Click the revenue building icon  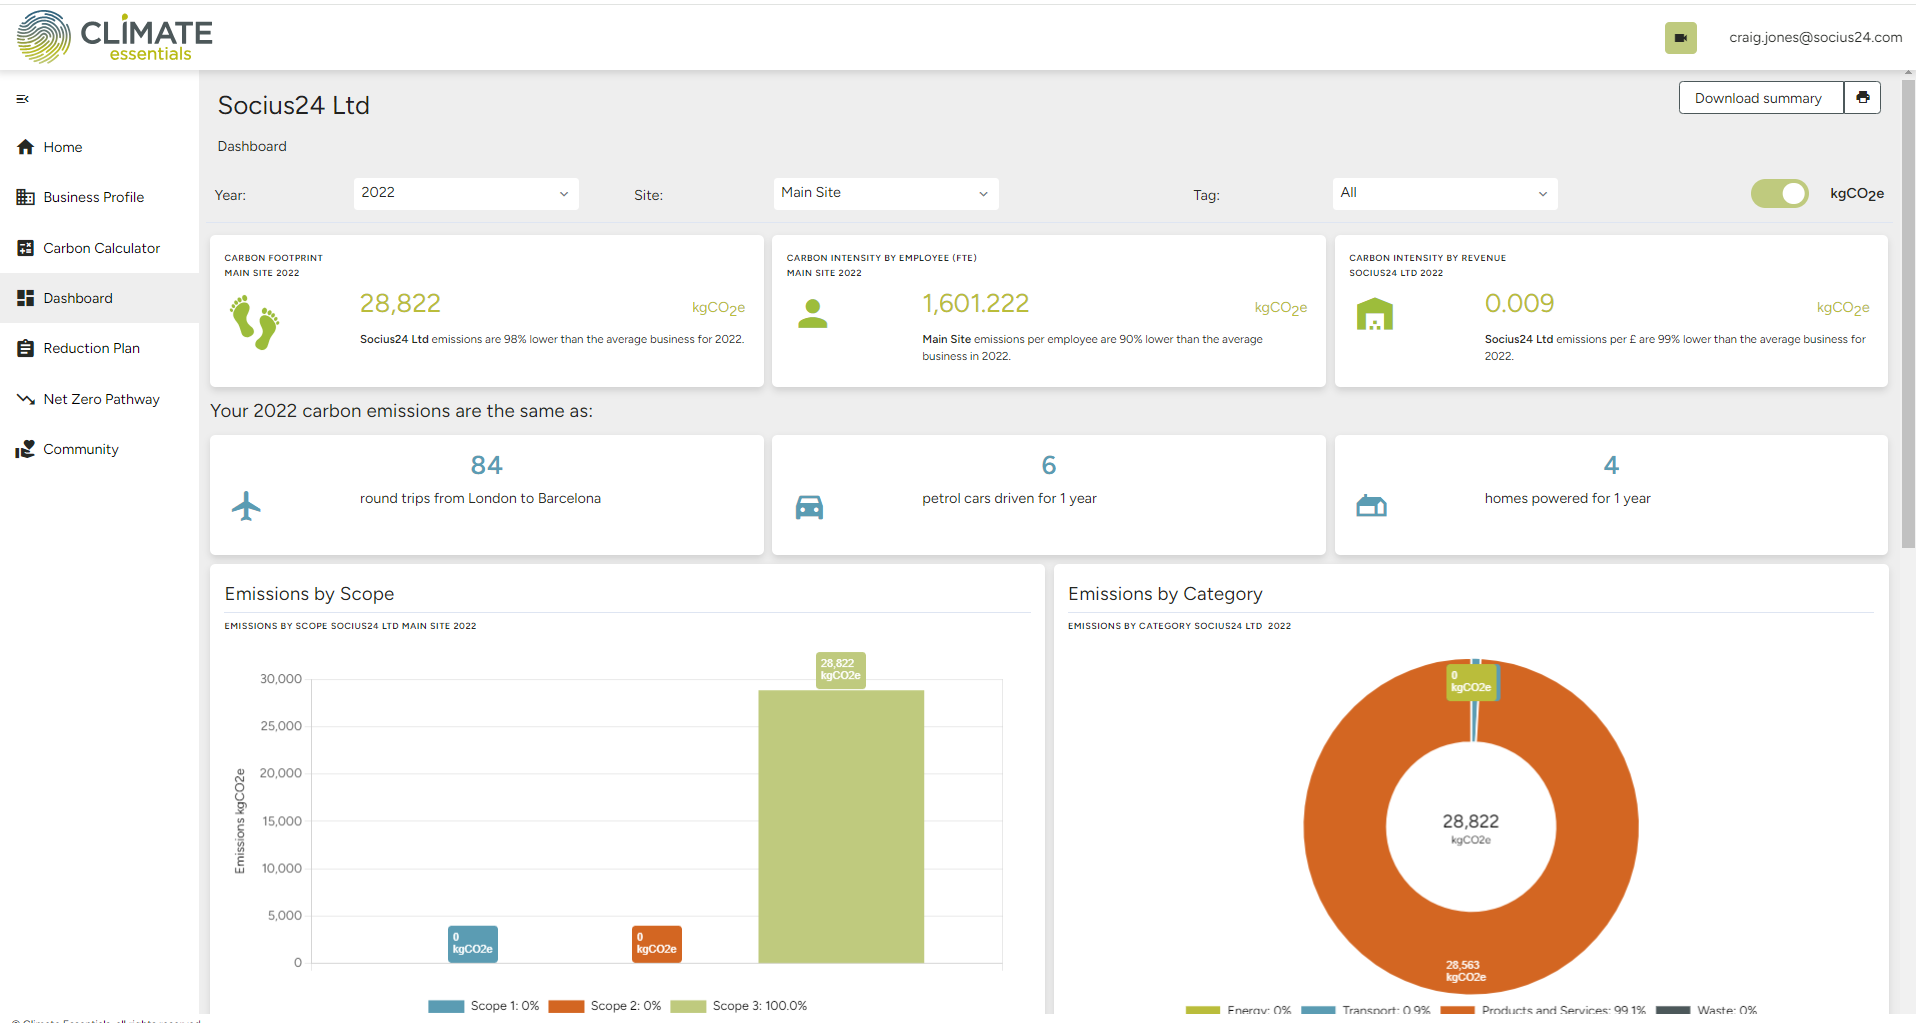[x=1375, y=314]
